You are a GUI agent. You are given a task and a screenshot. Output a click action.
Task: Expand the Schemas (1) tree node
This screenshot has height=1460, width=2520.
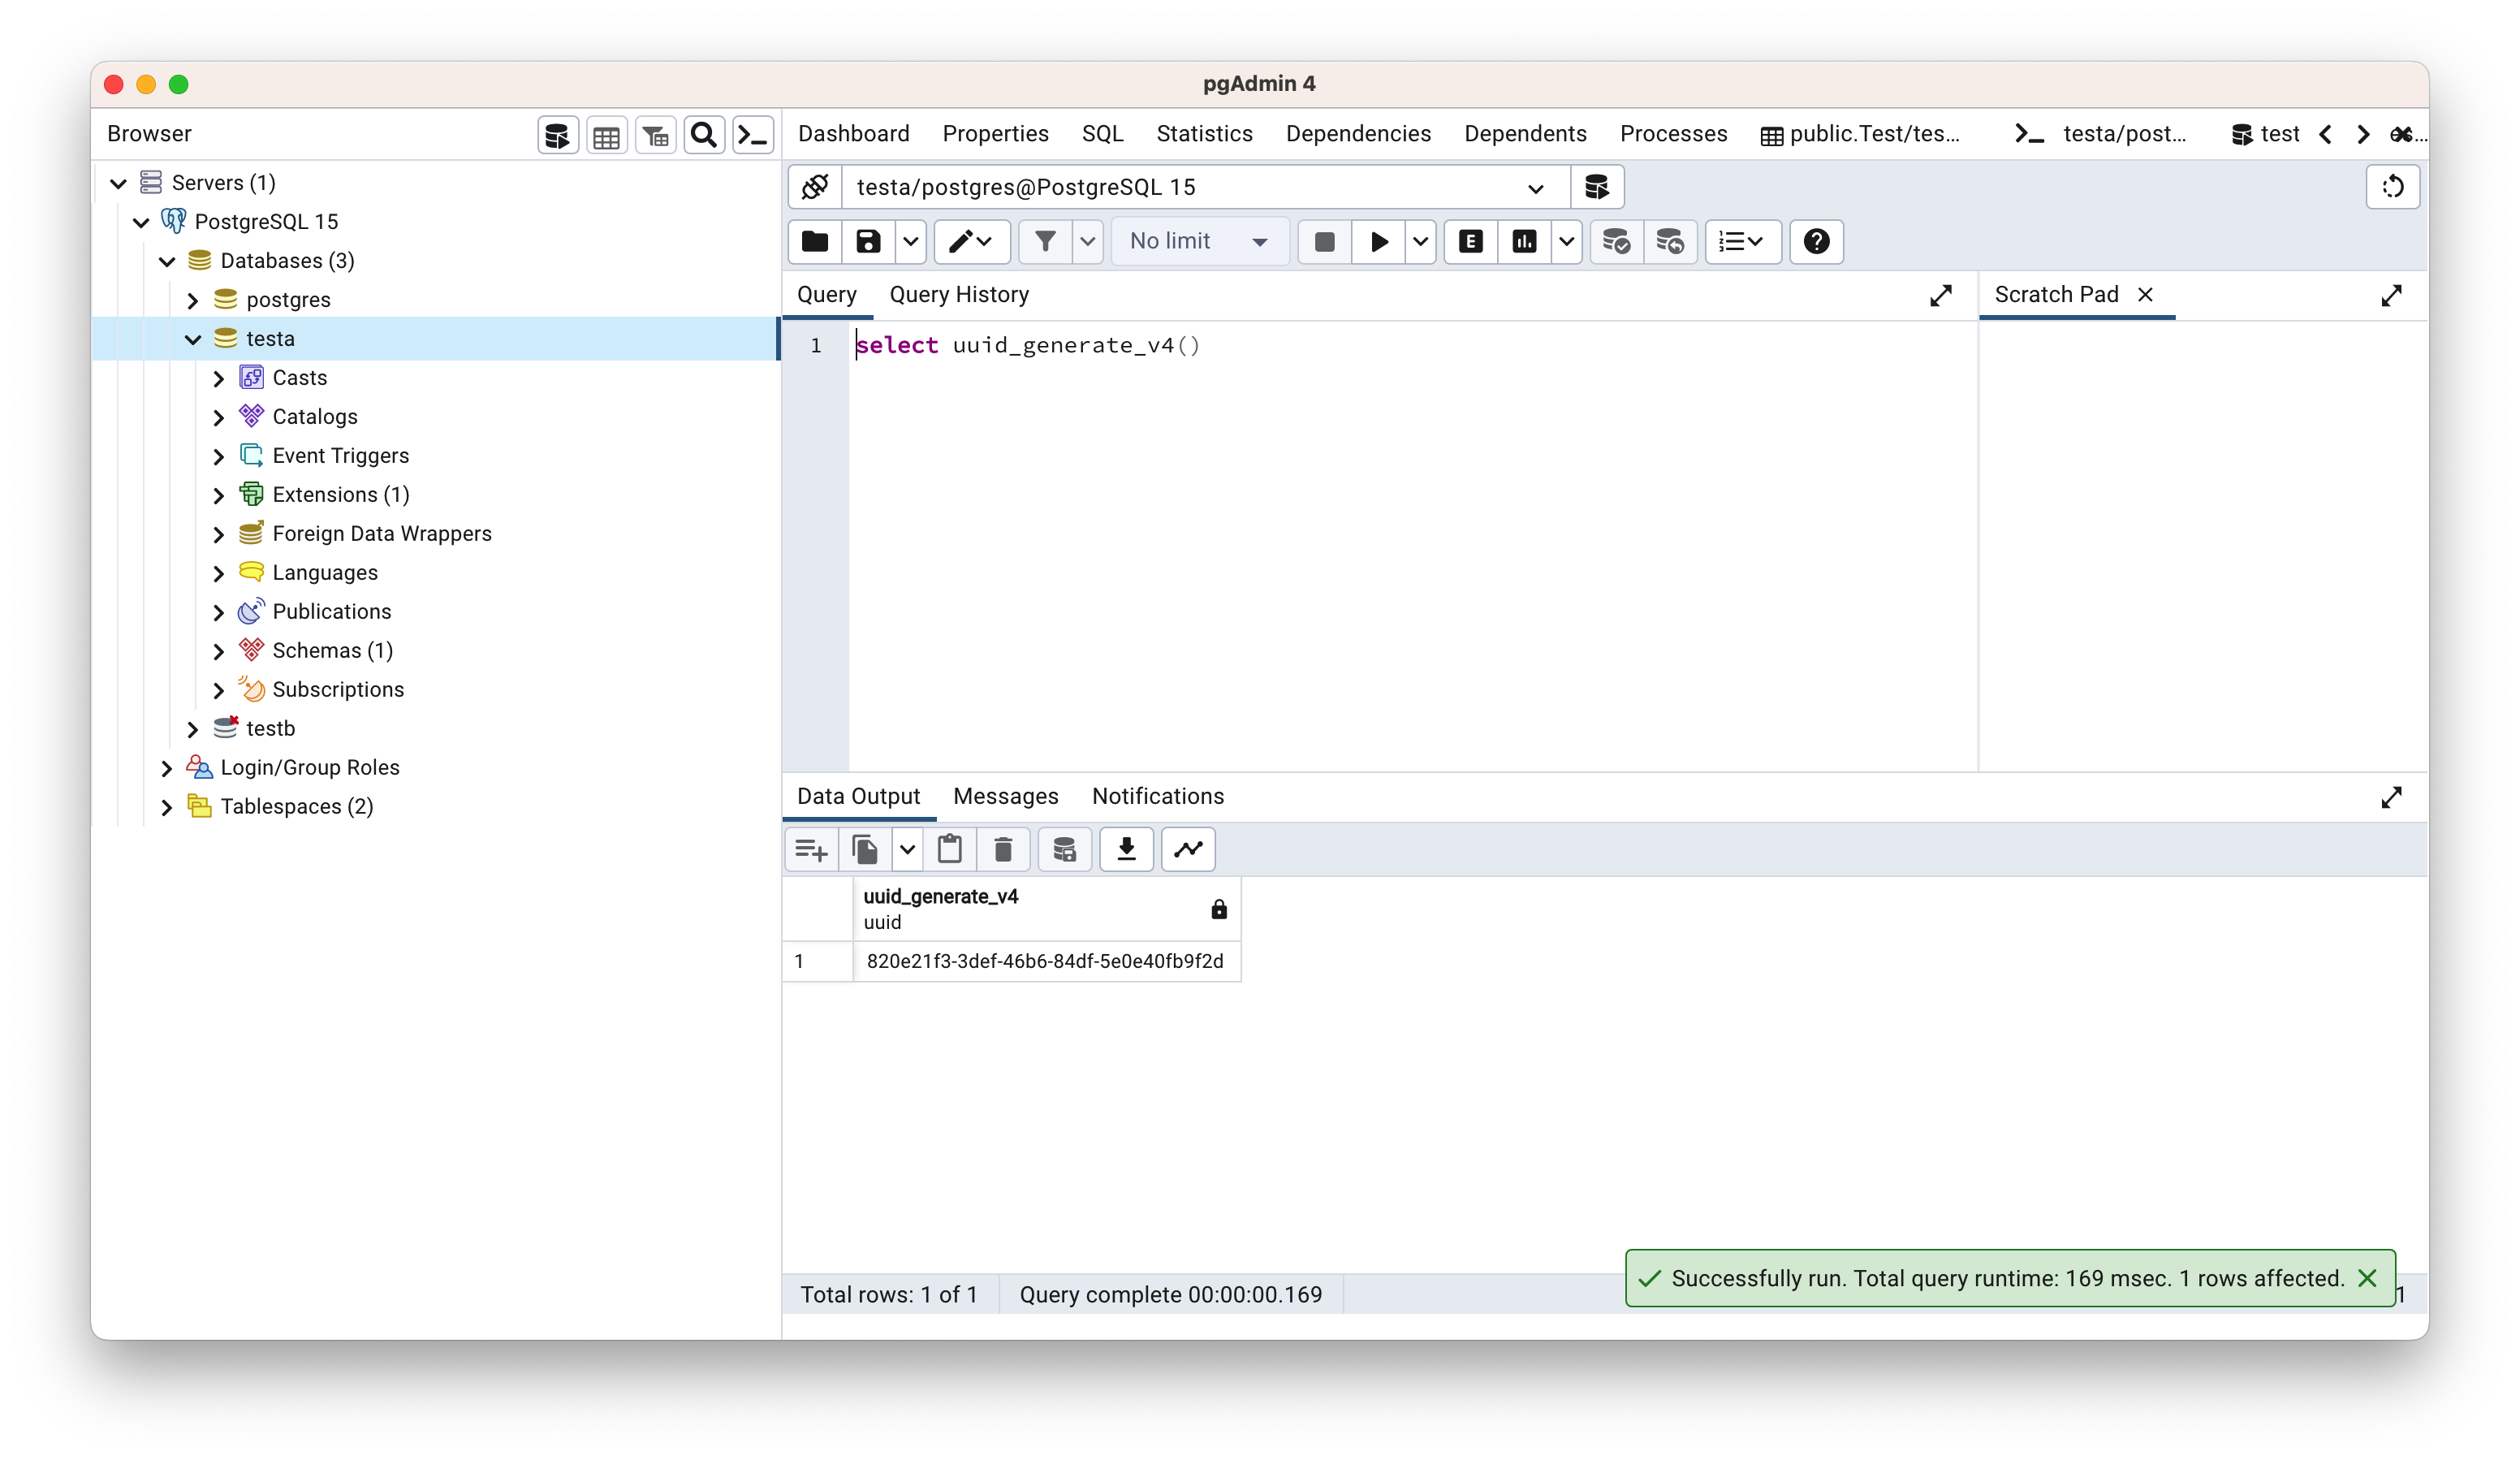tap(219, 651)
